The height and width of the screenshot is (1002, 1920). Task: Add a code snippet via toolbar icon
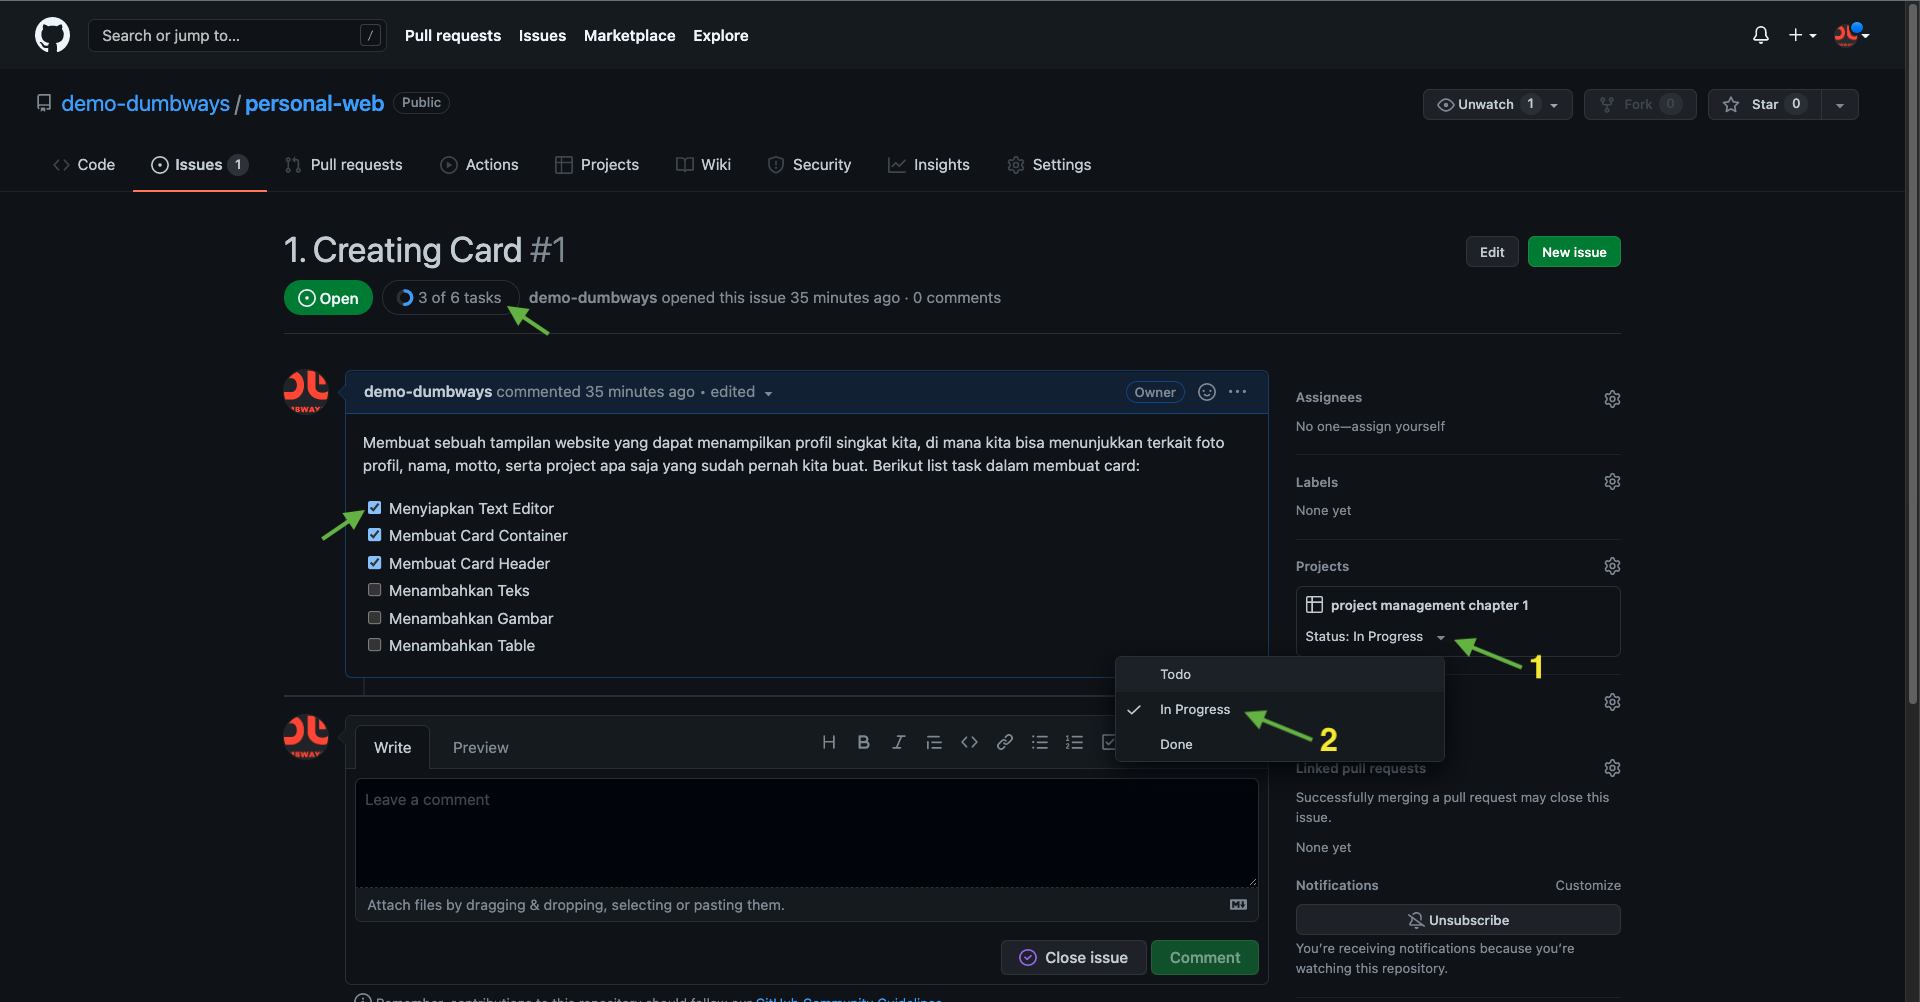969,742
